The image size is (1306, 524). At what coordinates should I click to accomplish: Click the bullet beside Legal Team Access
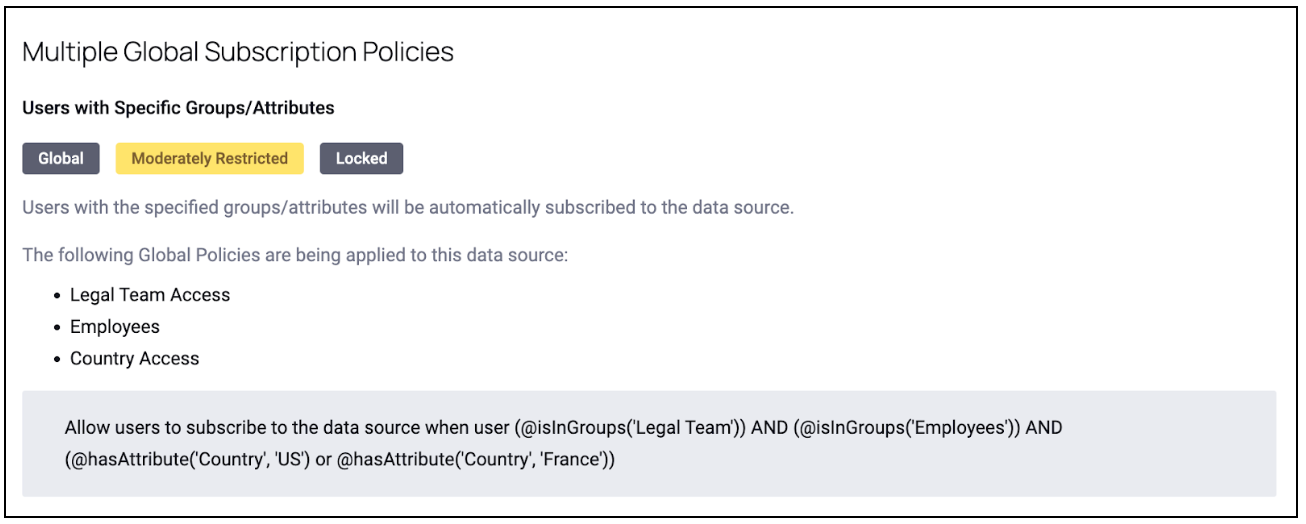(58, 296)
